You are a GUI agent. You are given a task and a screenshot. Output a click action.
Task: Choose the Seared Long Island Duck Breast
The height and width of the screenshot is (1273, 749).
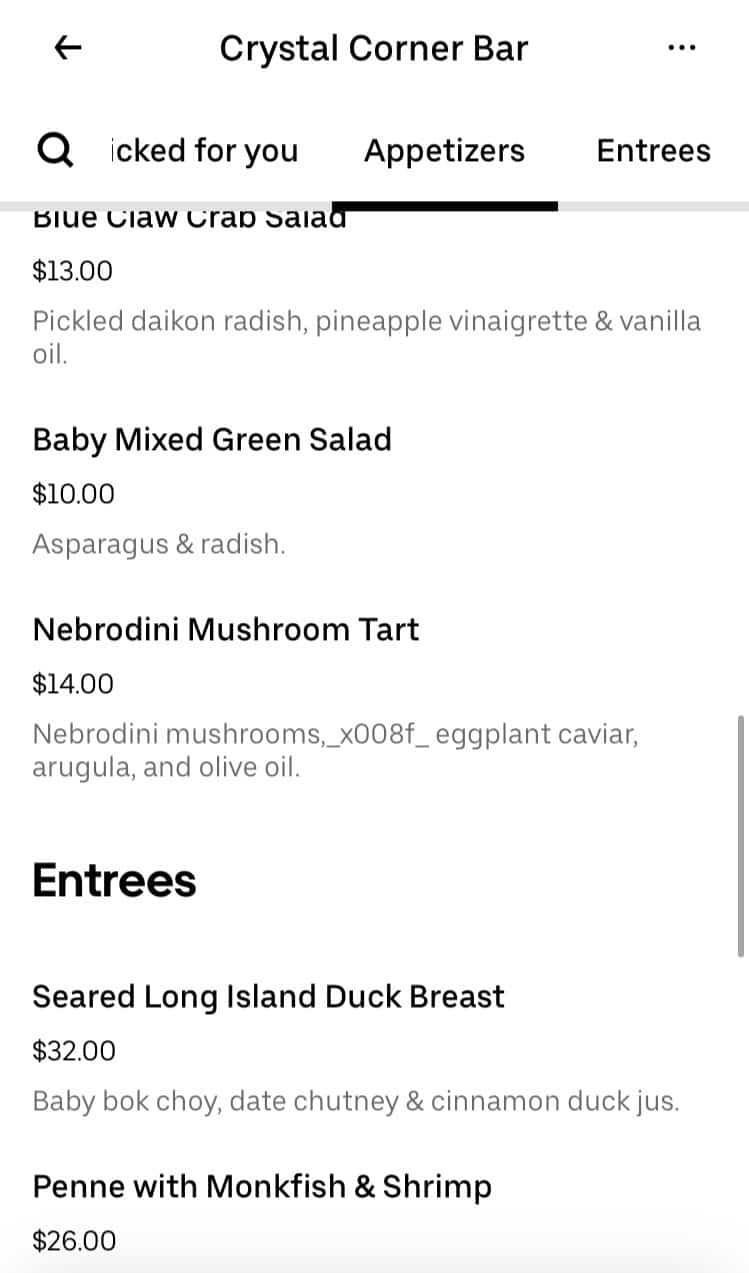pyautogui.click(x=268, y=996)
